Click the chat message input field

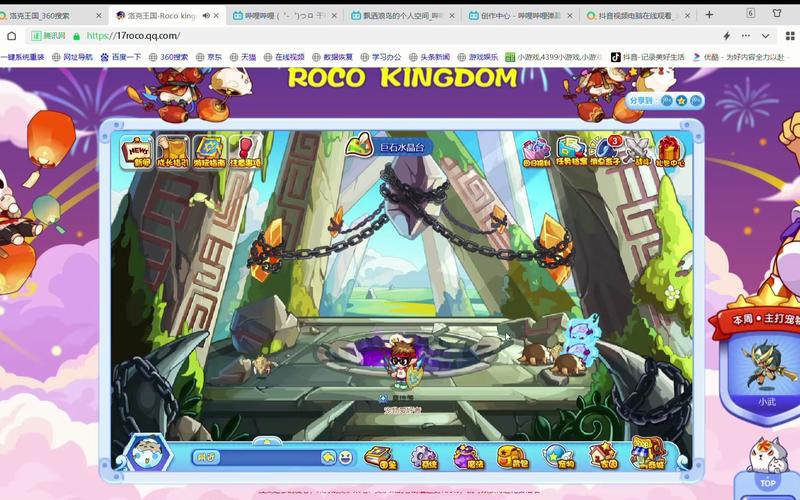pos(270,457)
